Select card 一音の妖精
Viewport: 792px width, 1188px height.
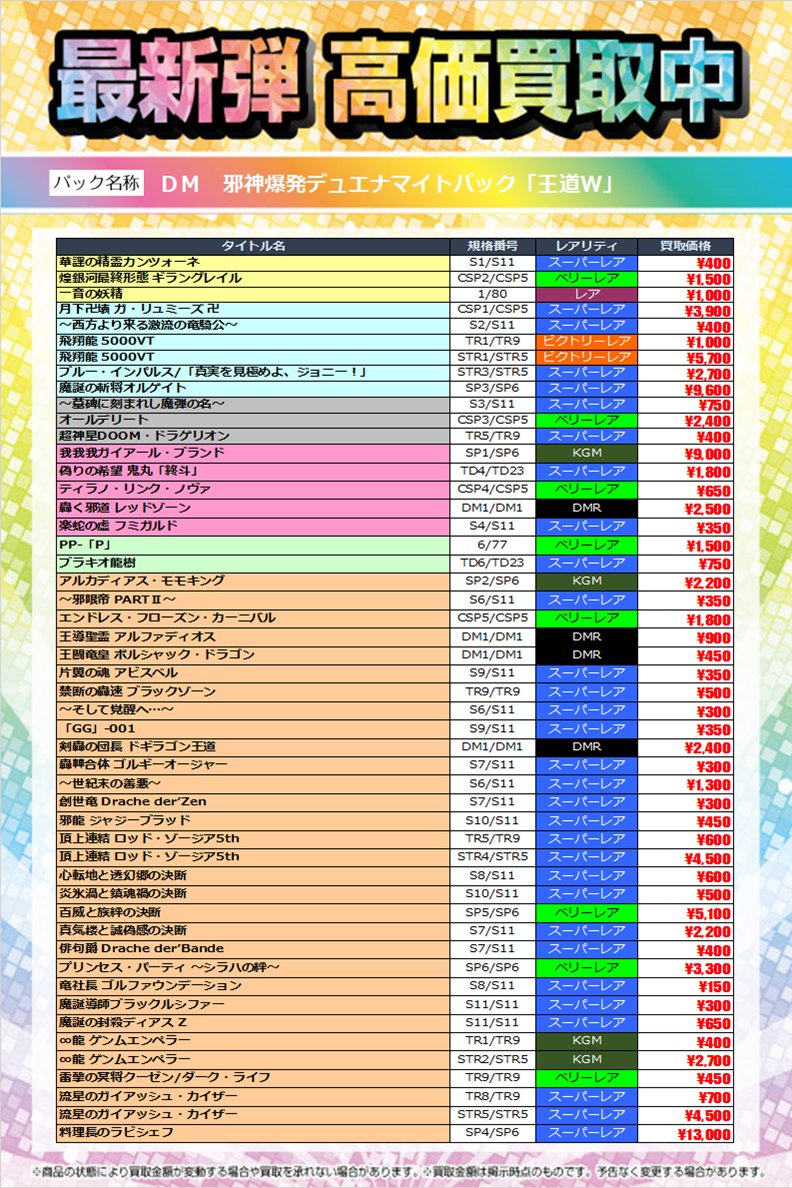coord(91,294)
